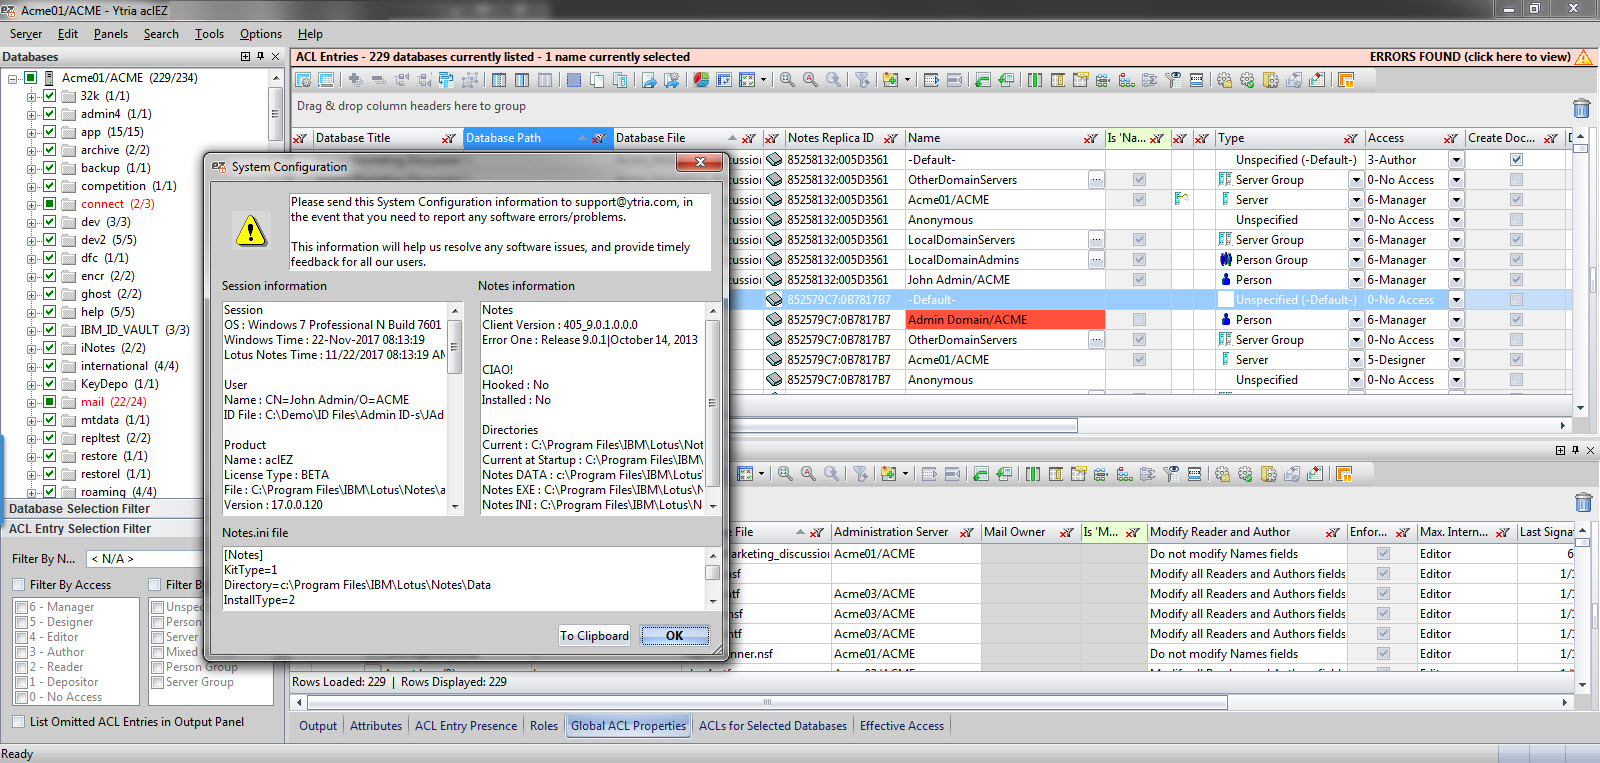Screen dimensions: 1600x763
Task: Expand the connect folder in the Databases tree
Action: pos(31,204)
